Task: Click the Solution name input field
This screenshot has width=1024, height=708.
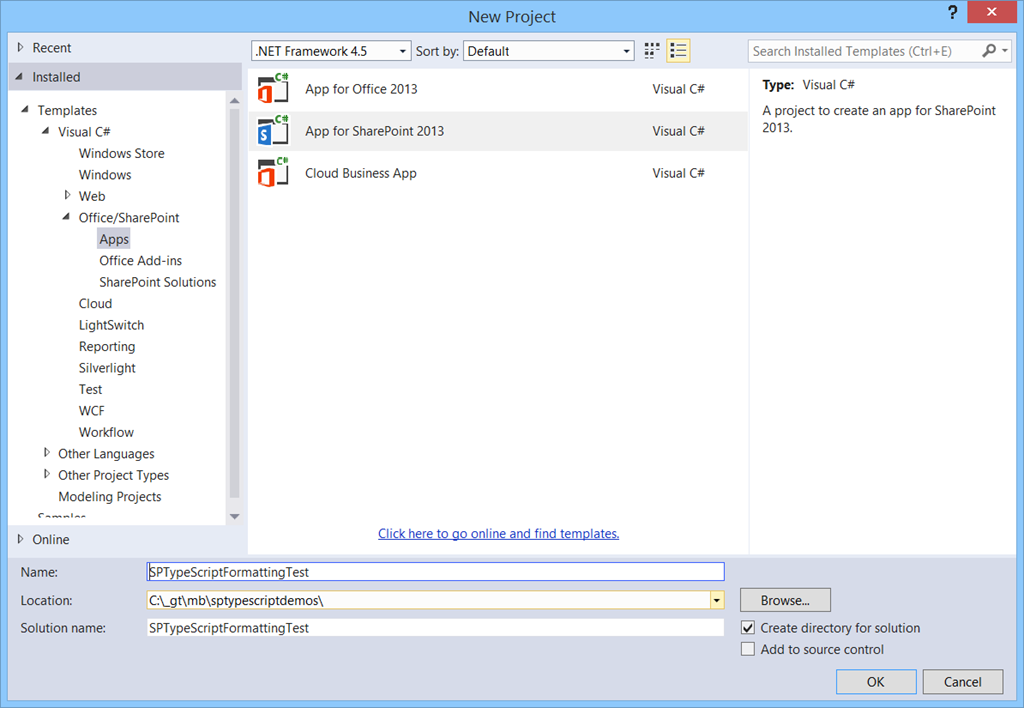Action: (x=436, y=628)
